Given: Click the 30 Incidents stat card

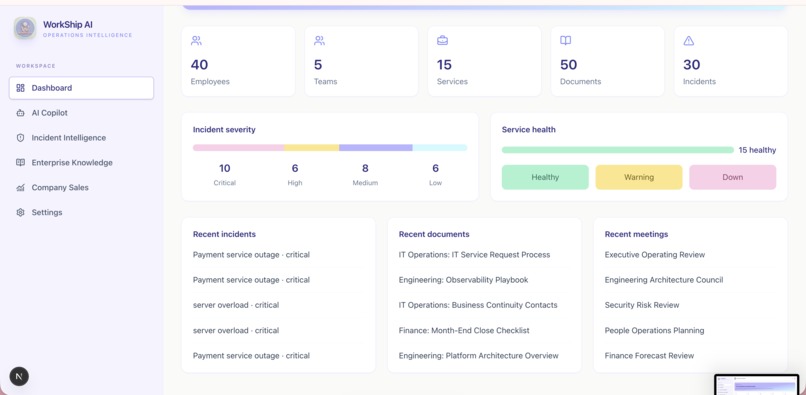Looking at the screenshot, I should point(731,61).
